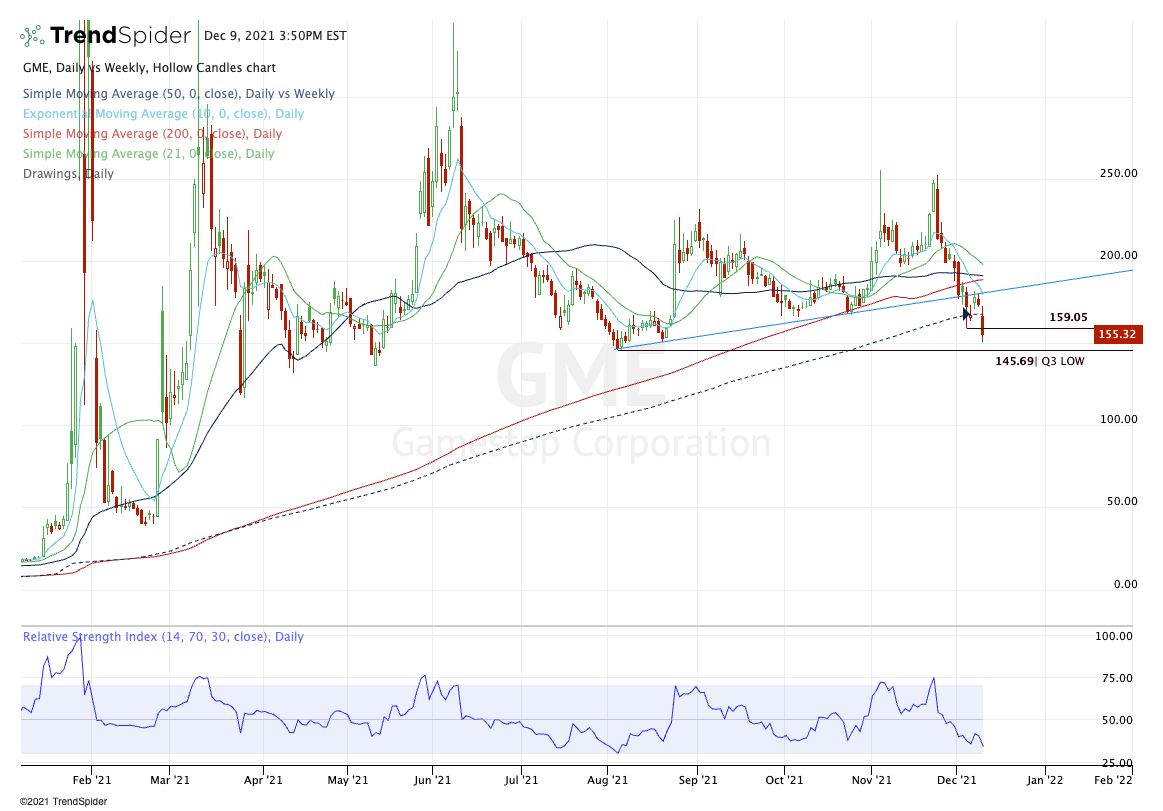
Task: Click the Feb '22 date axis label
Action: (x=1113, y=780)
